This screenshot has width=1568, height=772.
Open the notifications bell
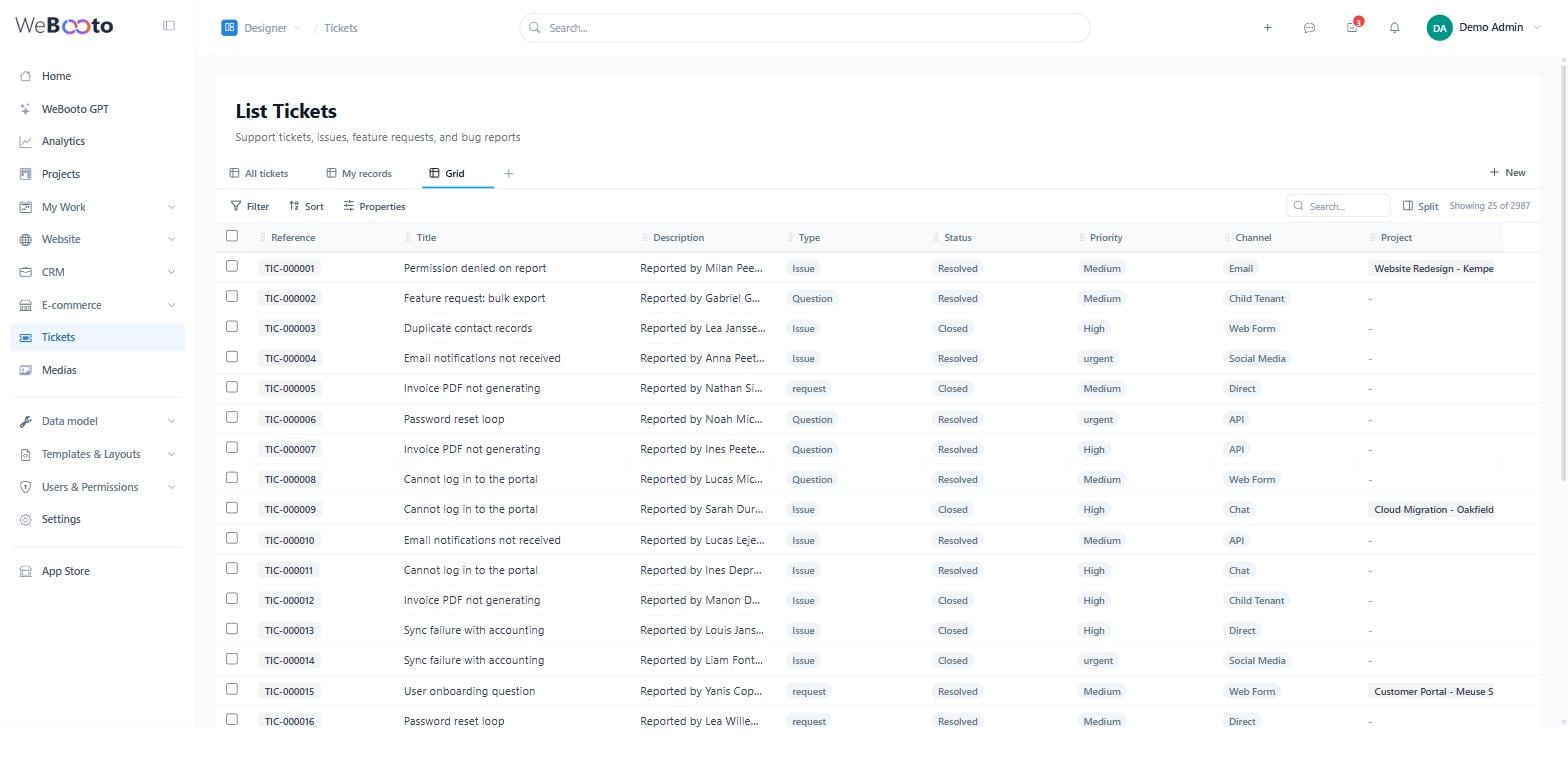click(1394, 28)
